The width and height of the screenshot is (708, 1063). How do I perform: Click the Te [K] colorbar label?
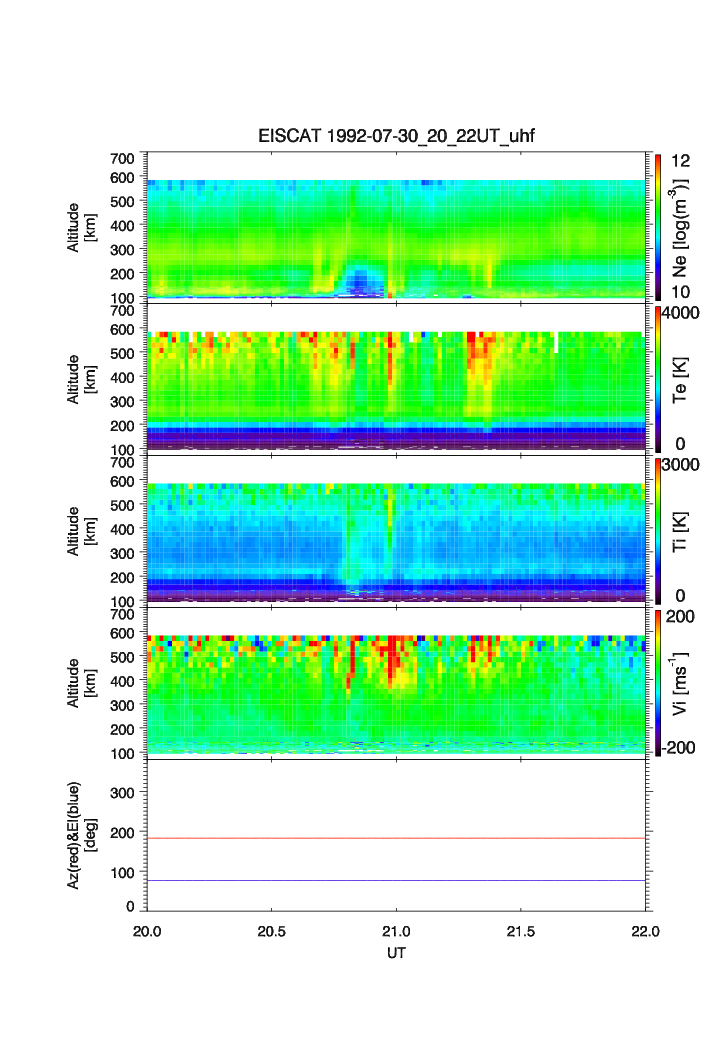coord(680,380)
